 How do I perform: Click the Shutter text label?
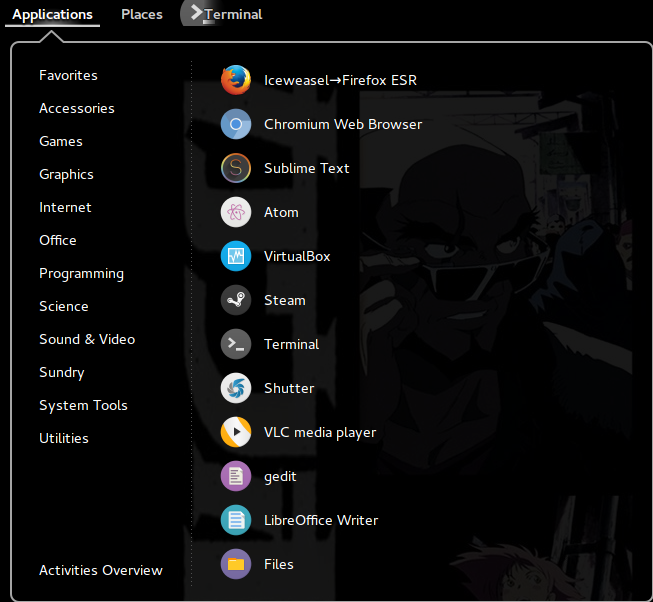[x=289, y=388]
